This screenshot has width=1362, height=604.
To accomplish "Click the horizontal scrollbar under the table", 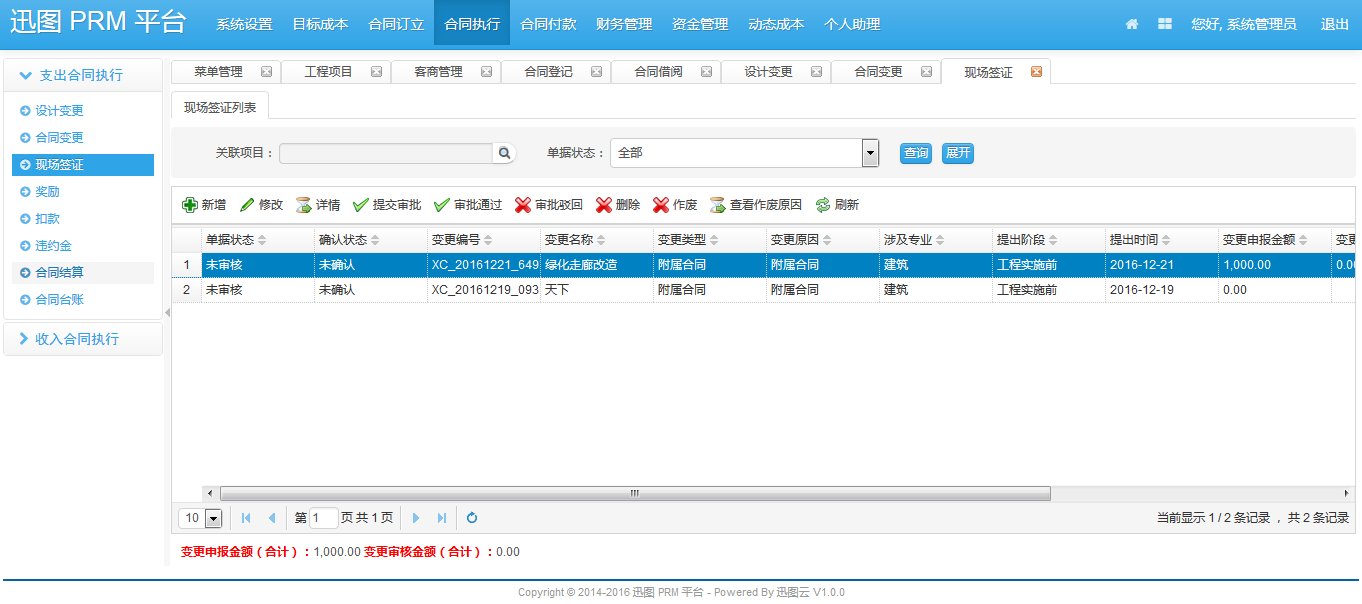I will click(x=634, y=493).
